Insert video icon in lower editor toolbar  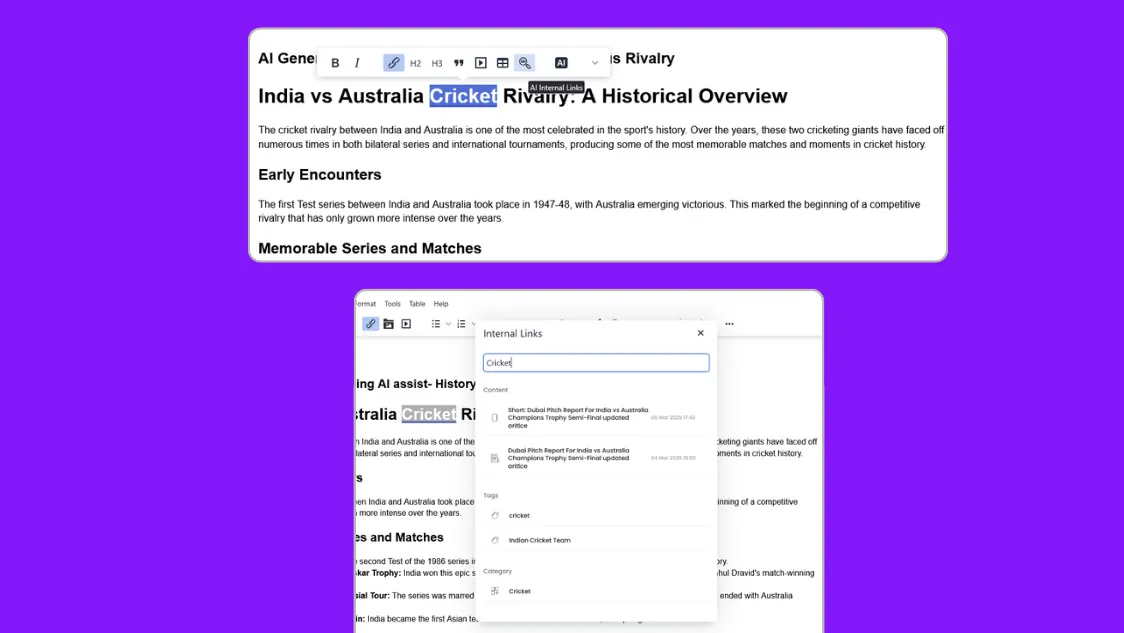406,324
